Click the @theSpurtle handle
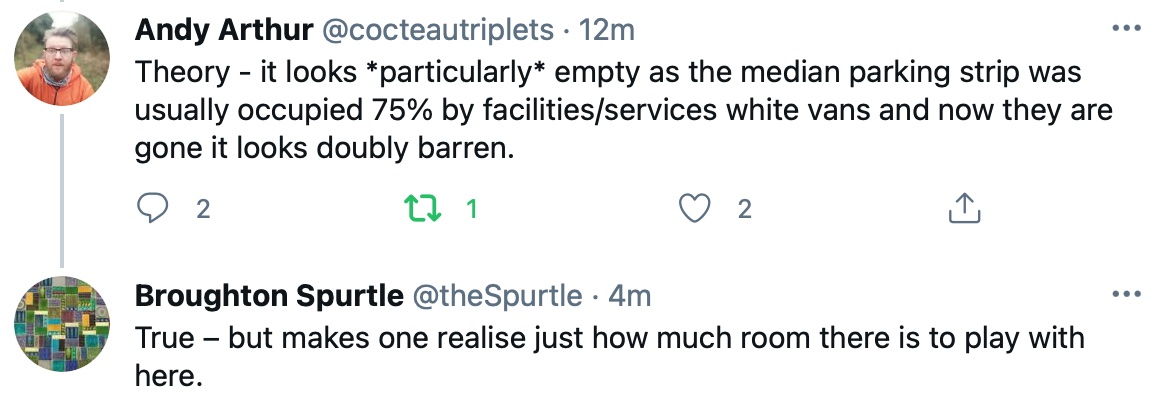This screenshot has height=408, width=1154. (x=498, y=296)
